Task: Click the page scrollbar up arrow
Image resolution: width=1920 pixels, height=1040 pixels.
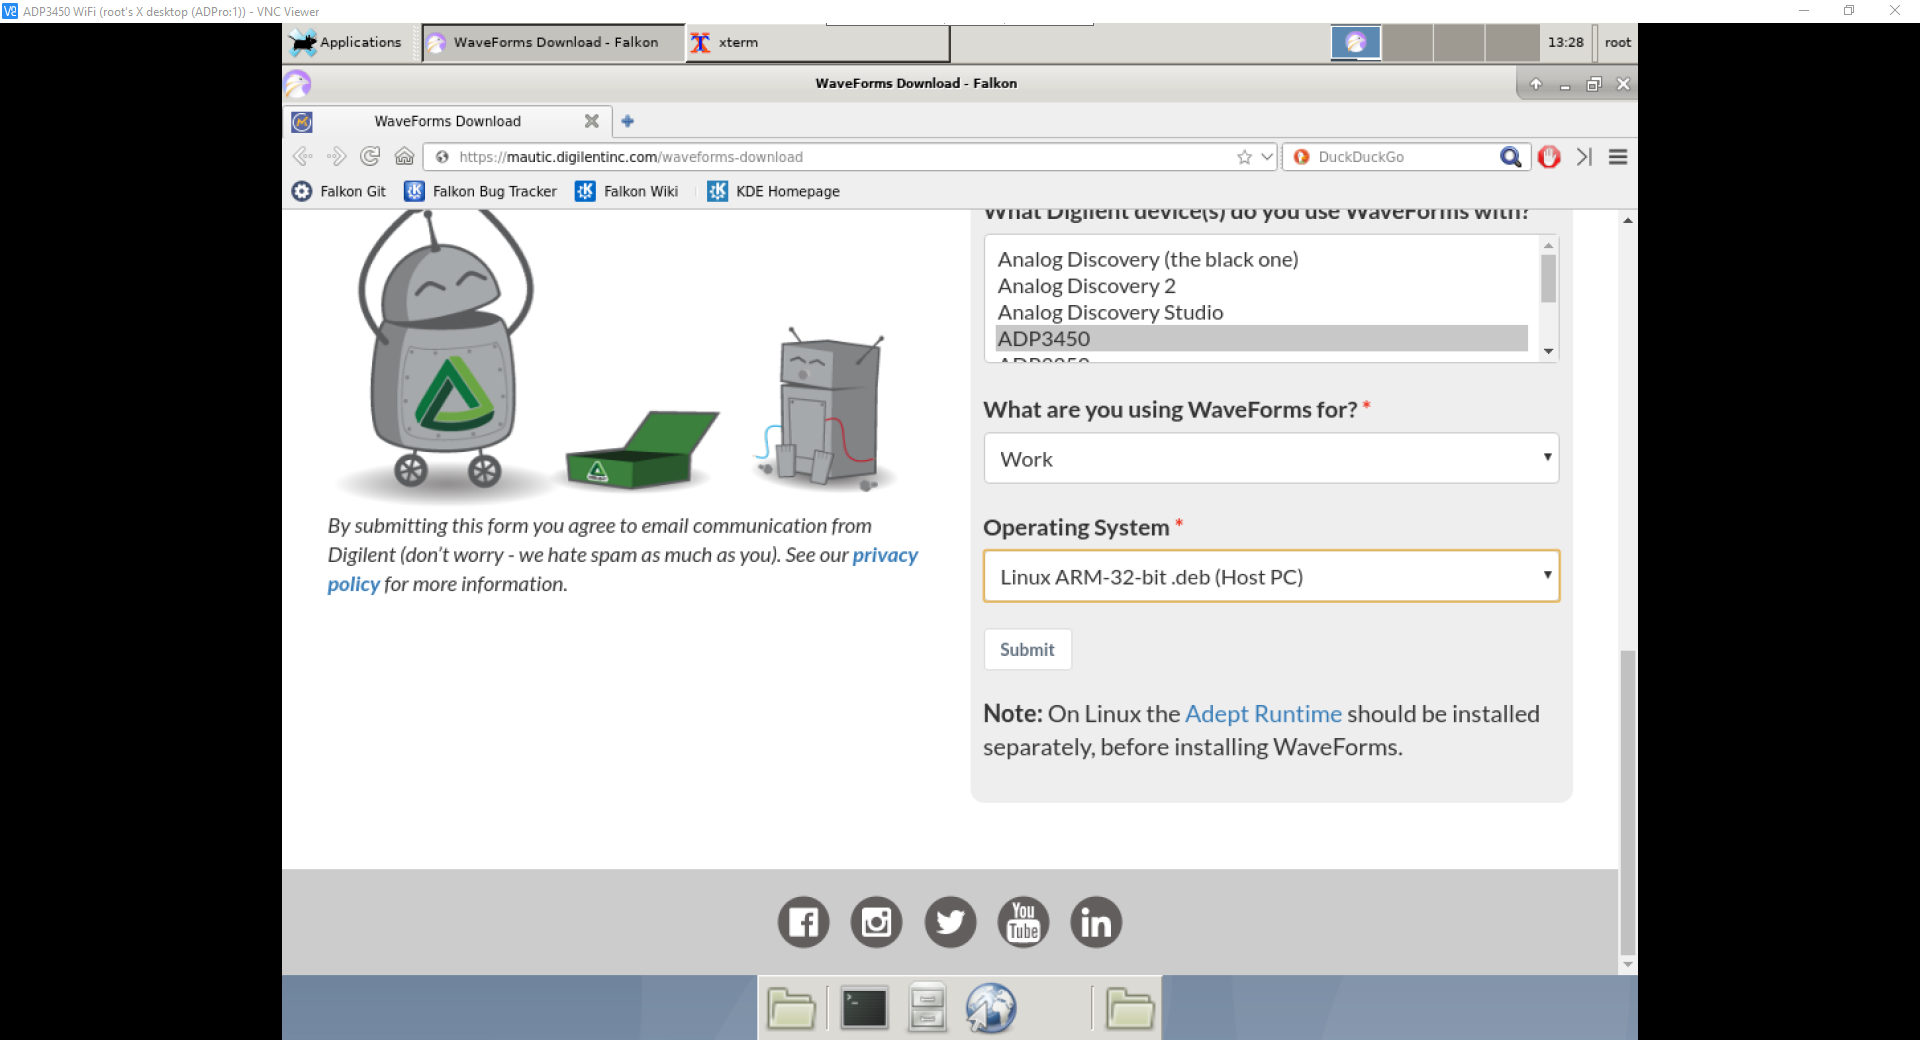Action: (x=1628, y=220)
